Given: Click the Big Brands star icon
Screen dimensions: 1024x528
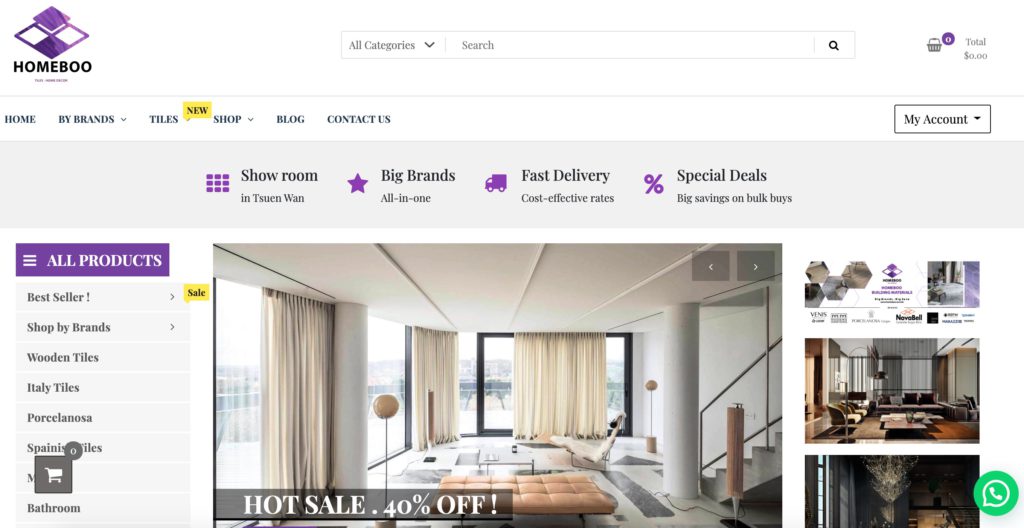Looking at the screenshot, I should (x=357, y=183).
